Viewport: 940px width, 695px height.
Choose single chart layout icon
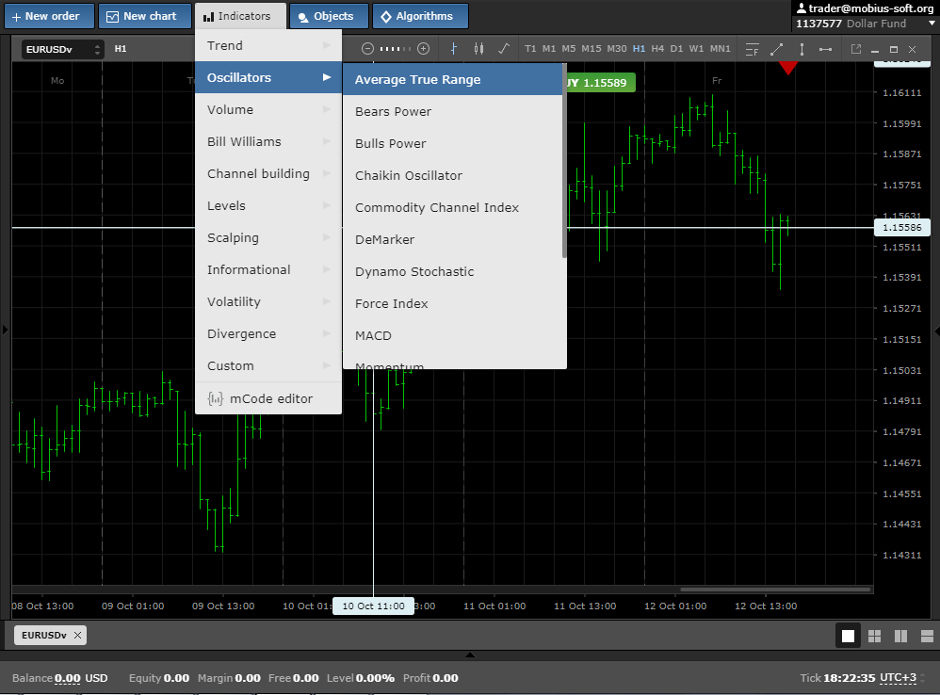[x=848, y=636]
